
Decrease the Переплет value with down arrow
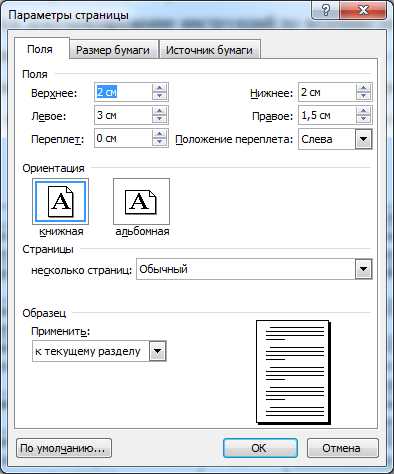coord(160,142)
